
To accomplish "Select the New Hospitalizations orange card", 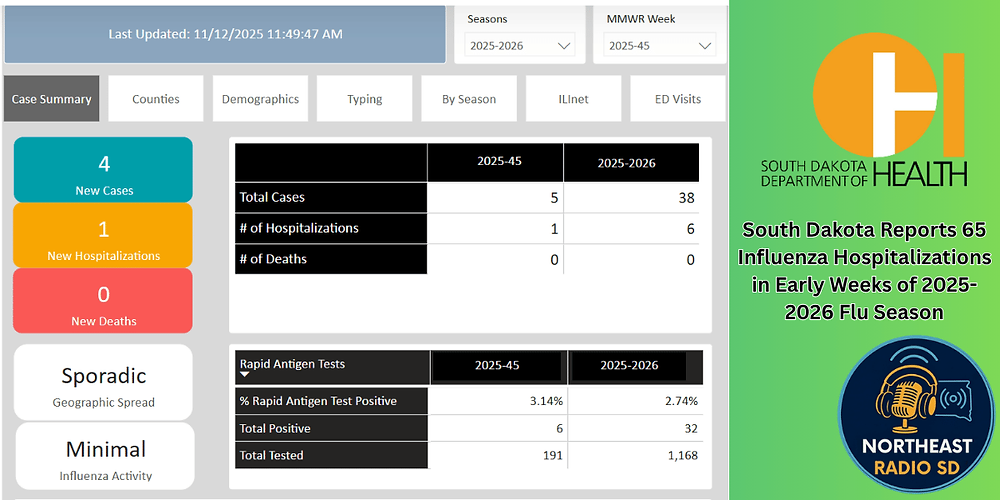I will (104, 236).
